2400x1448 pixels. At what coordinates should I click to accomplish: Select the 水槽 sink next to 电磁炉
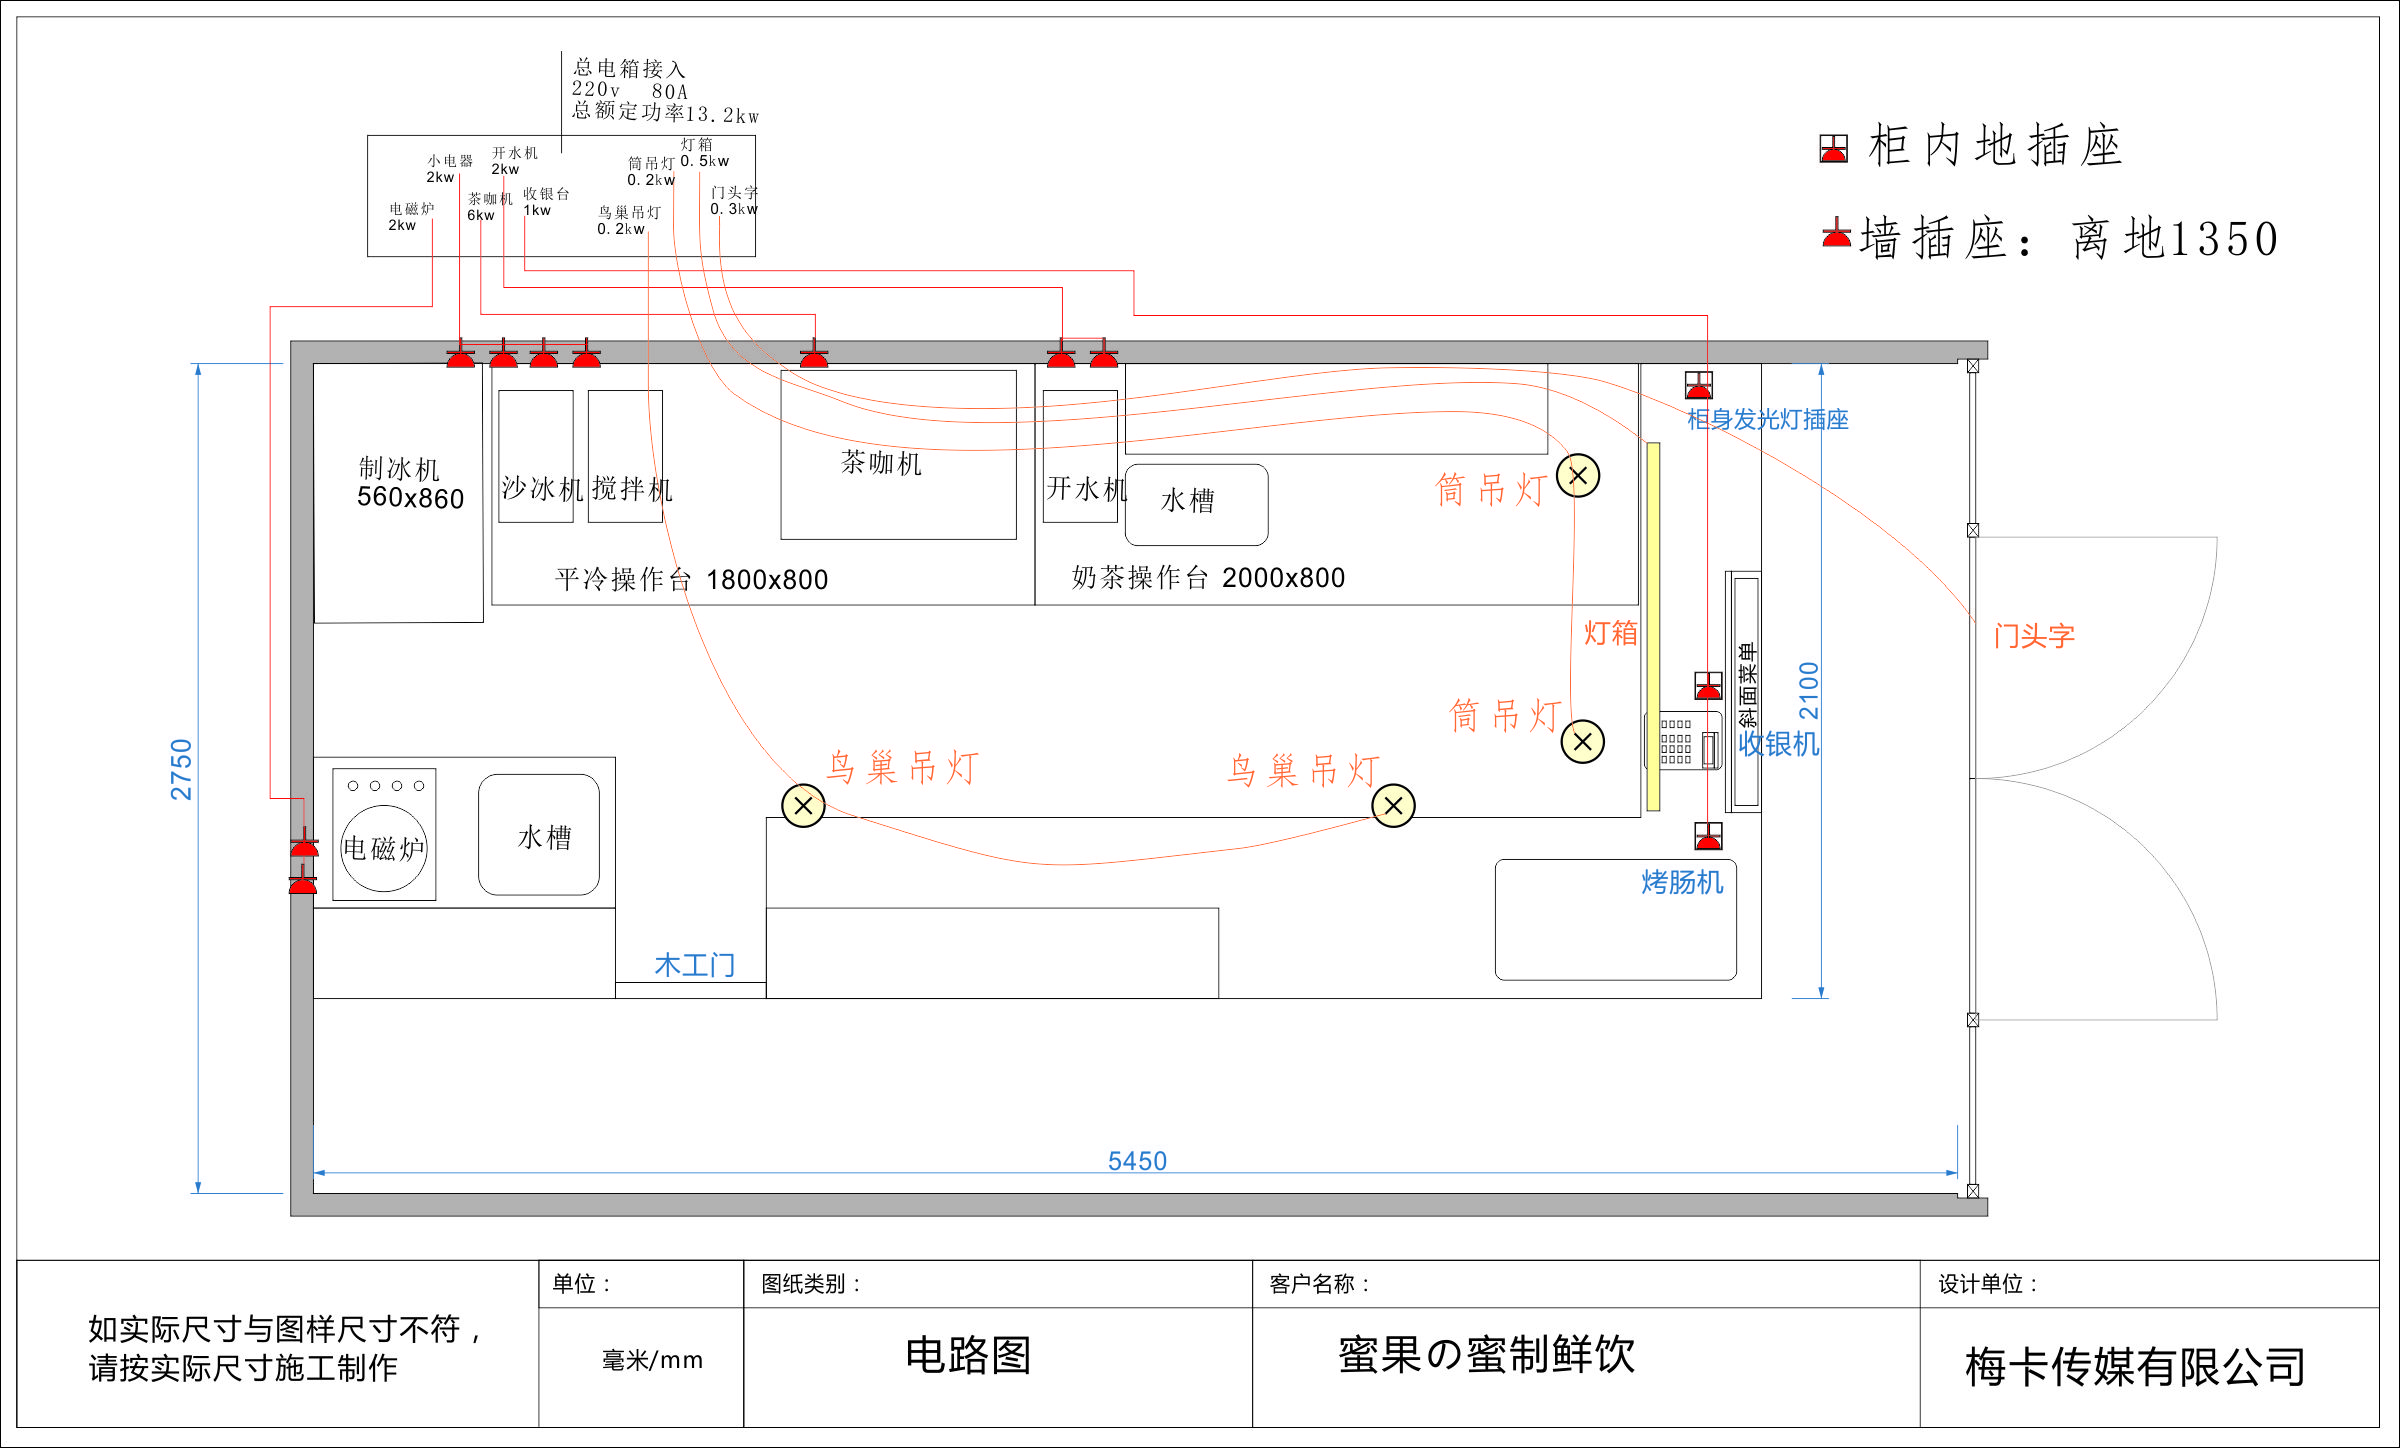click(x=539, y=835)
